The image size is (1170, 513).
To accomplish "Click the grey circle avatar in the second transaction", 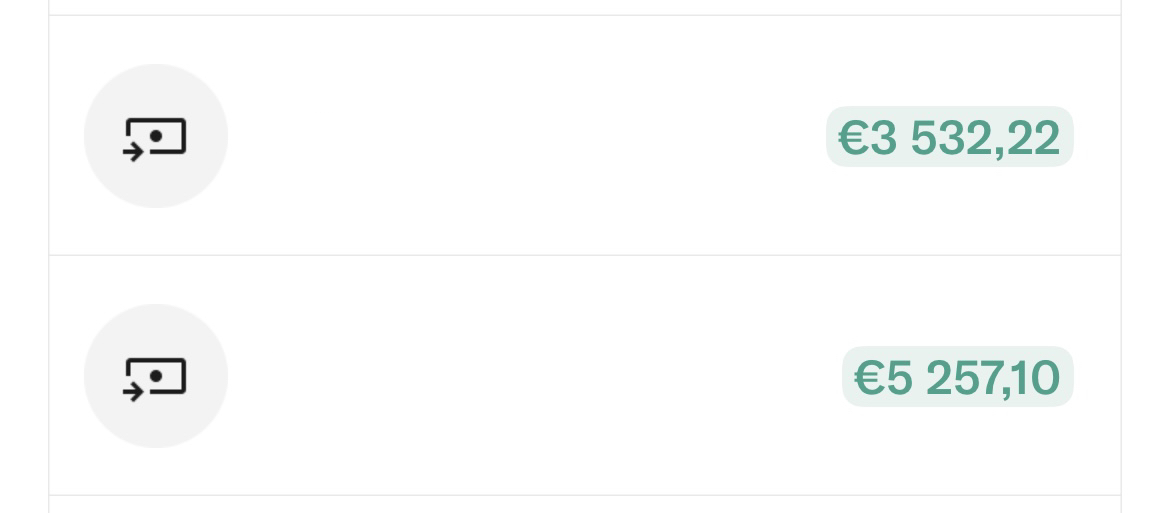I will (156, 376).
